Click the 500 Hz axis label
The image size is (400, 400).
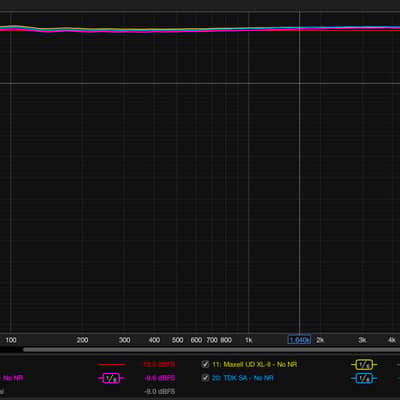click(177, 340)
